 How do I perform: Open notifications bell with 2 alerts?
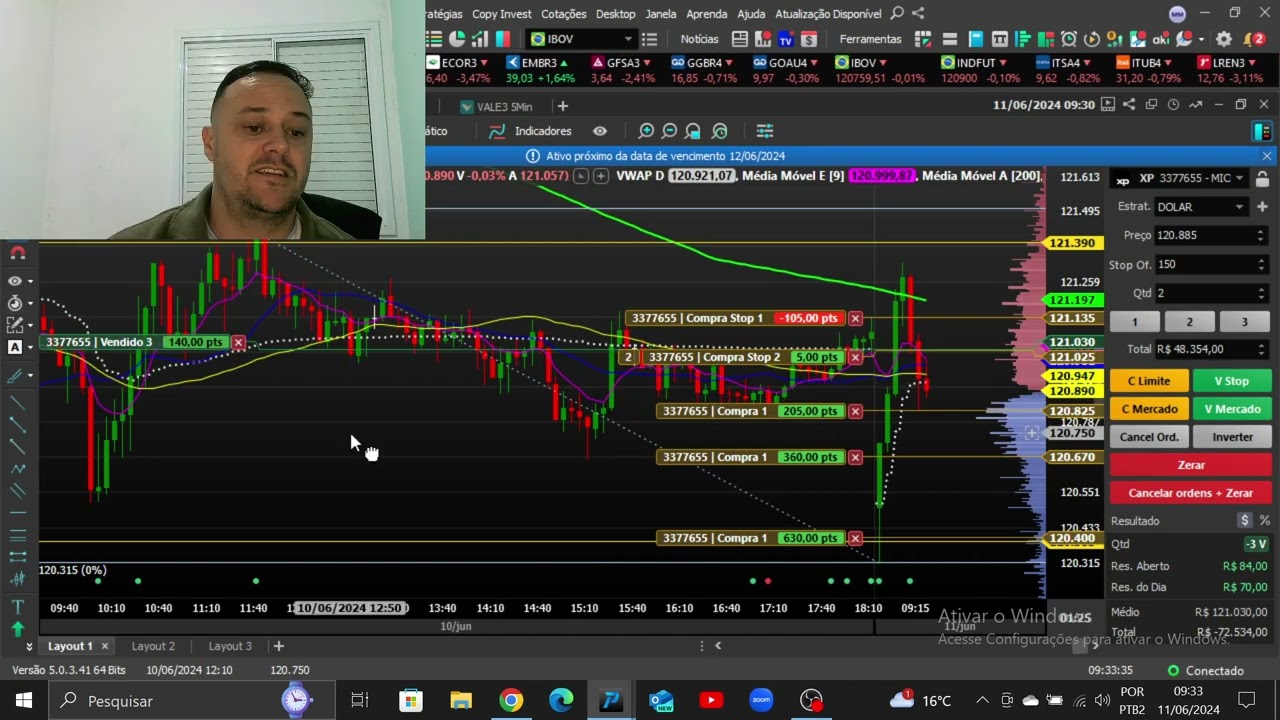point(1254,39)
